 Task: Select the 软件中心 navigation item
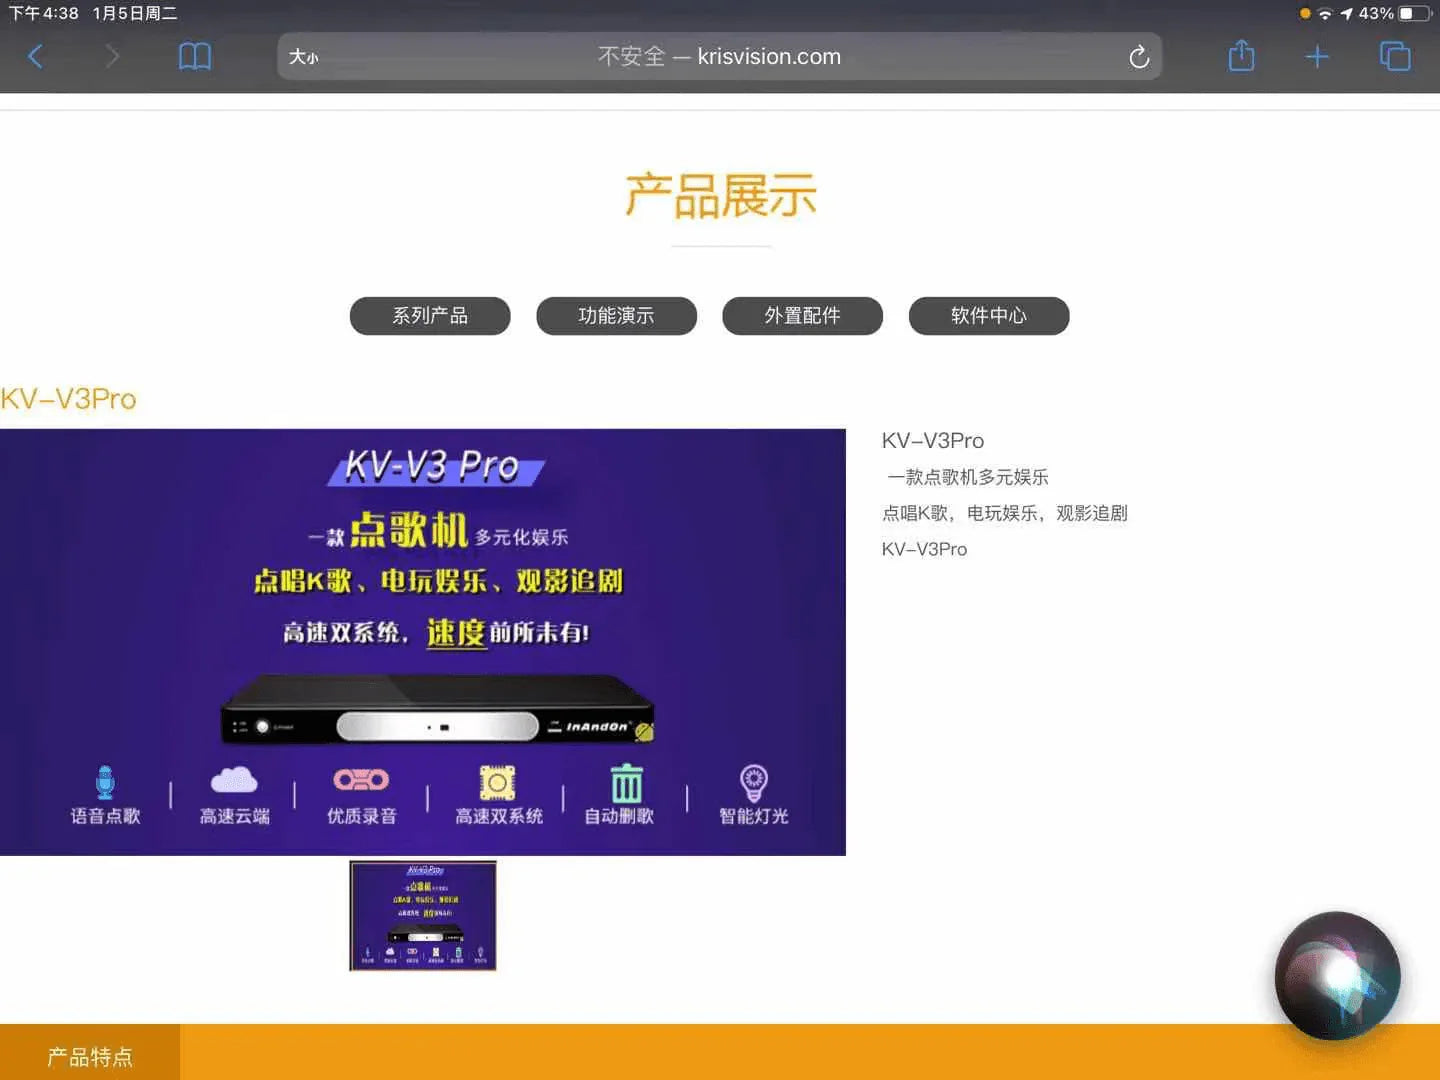(988, 316)
